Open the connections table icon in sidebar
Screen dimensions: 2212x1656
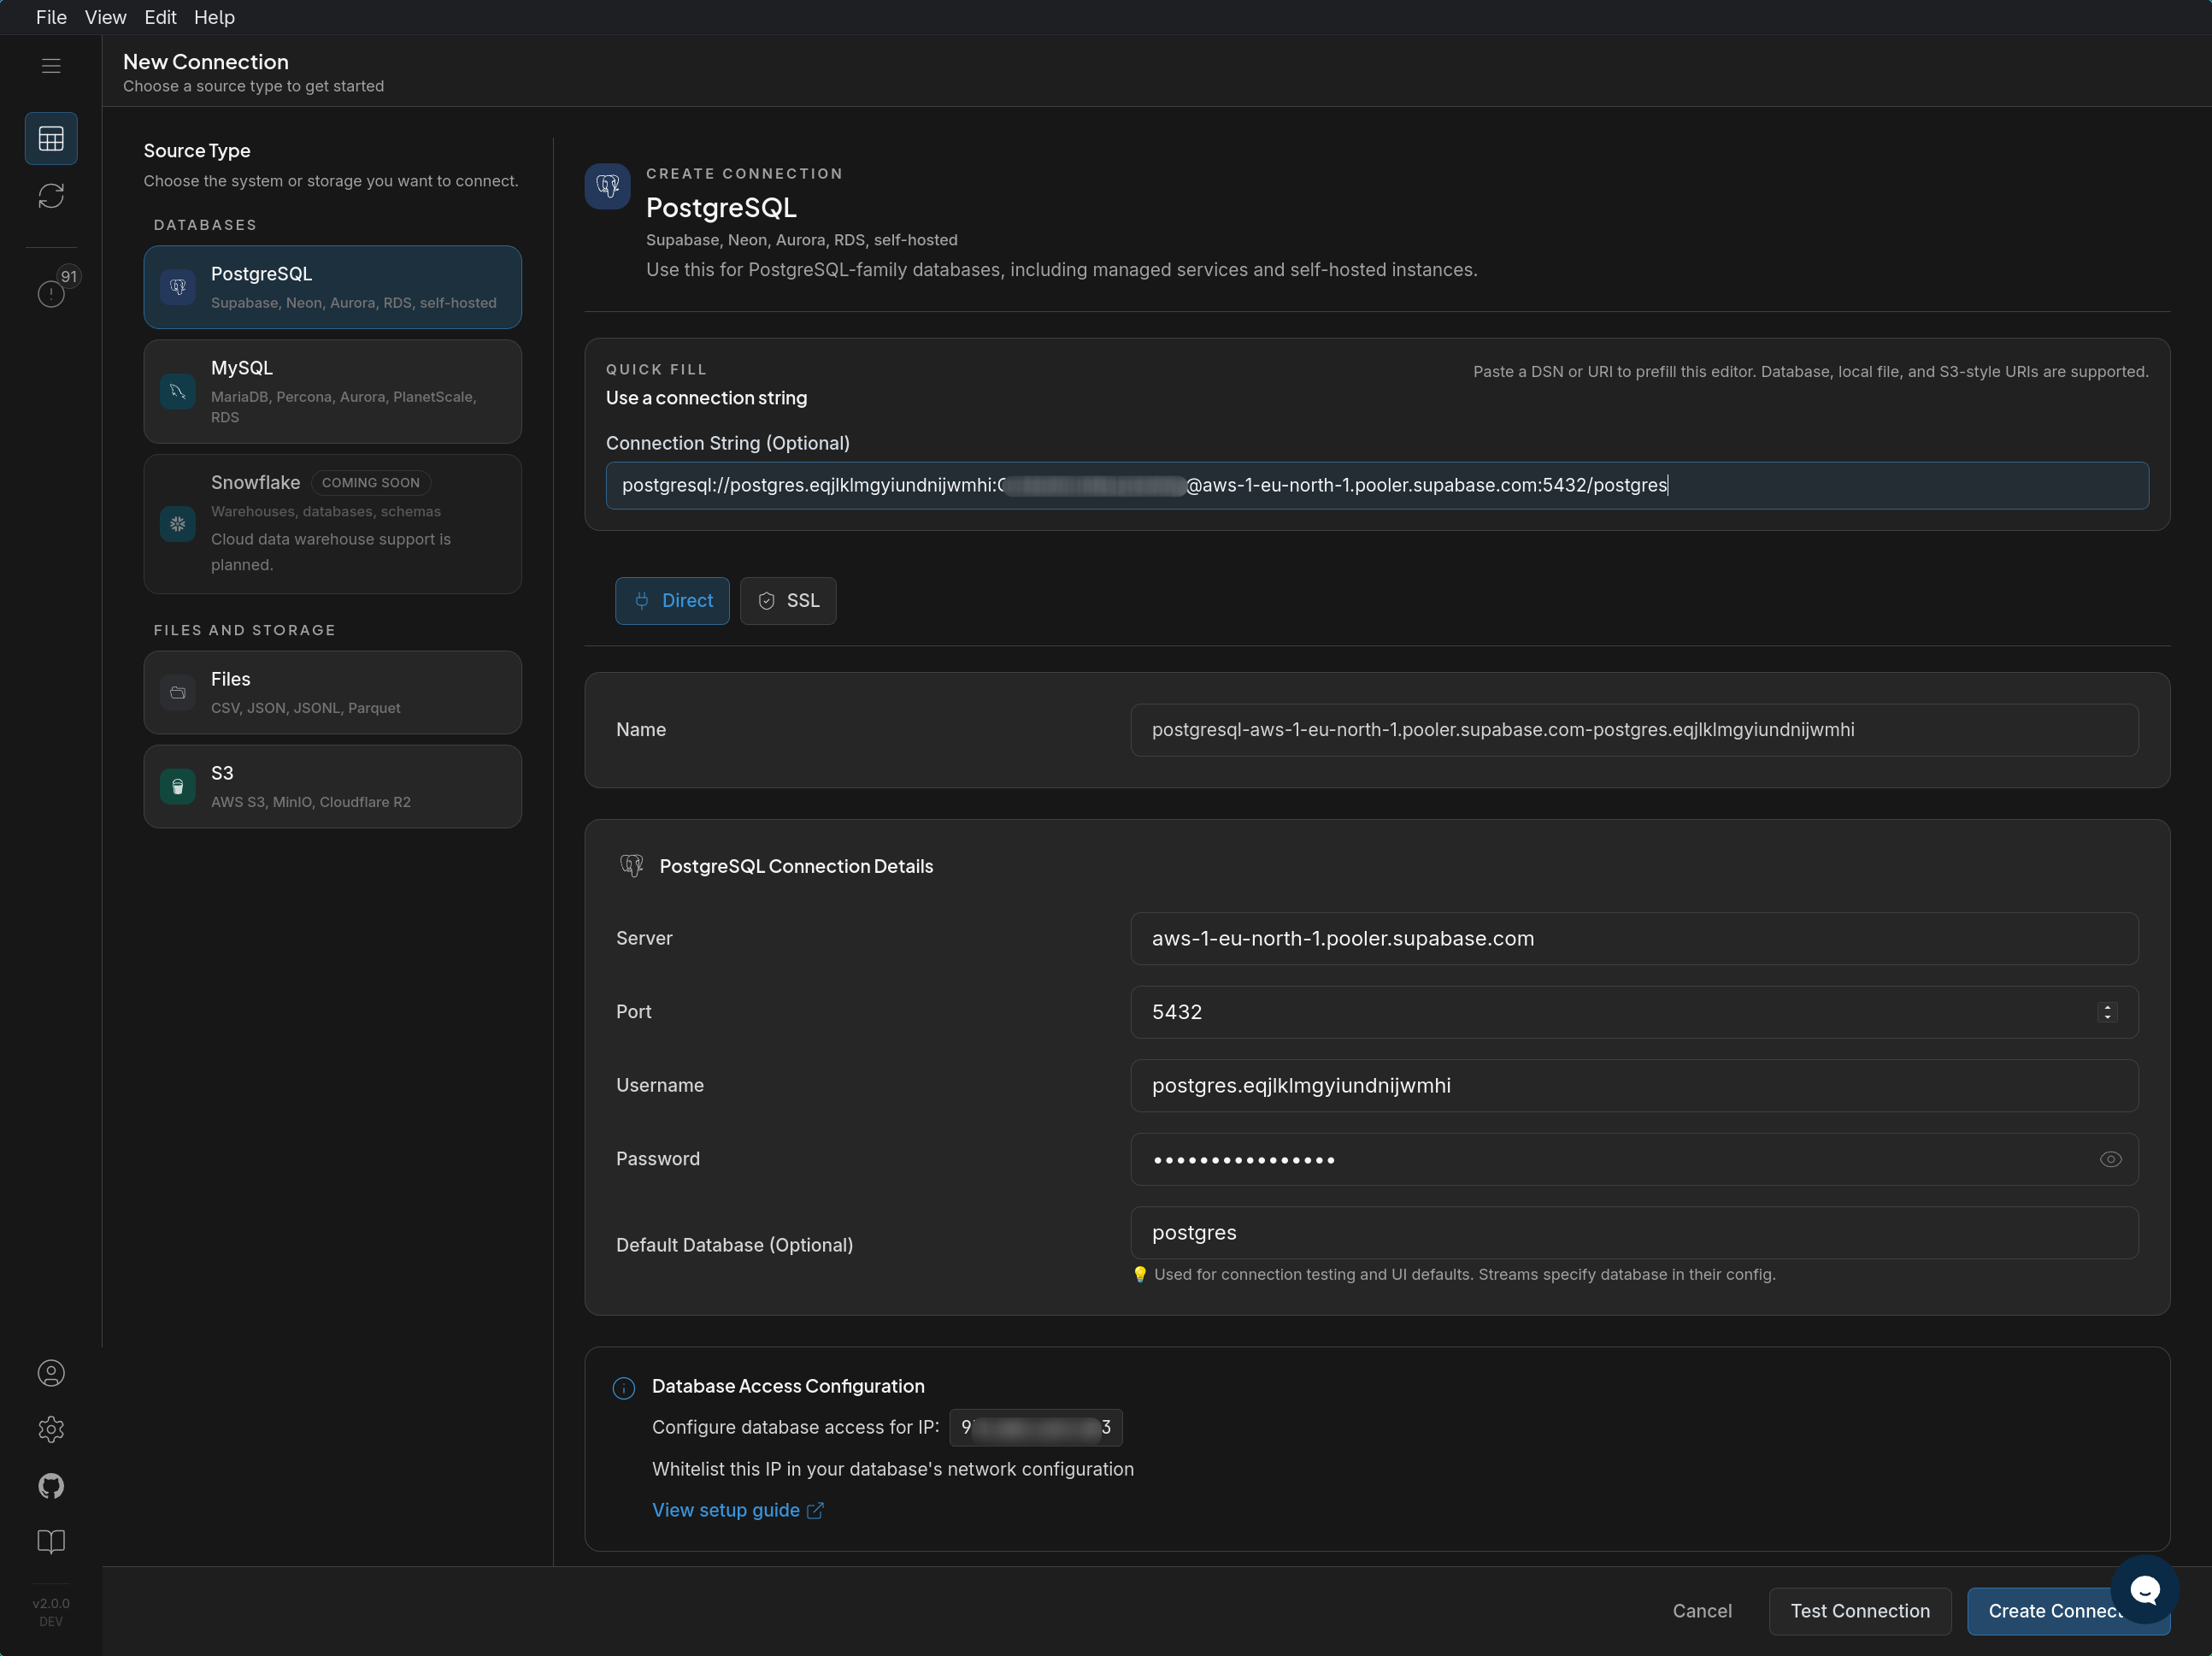click(51, 138)
